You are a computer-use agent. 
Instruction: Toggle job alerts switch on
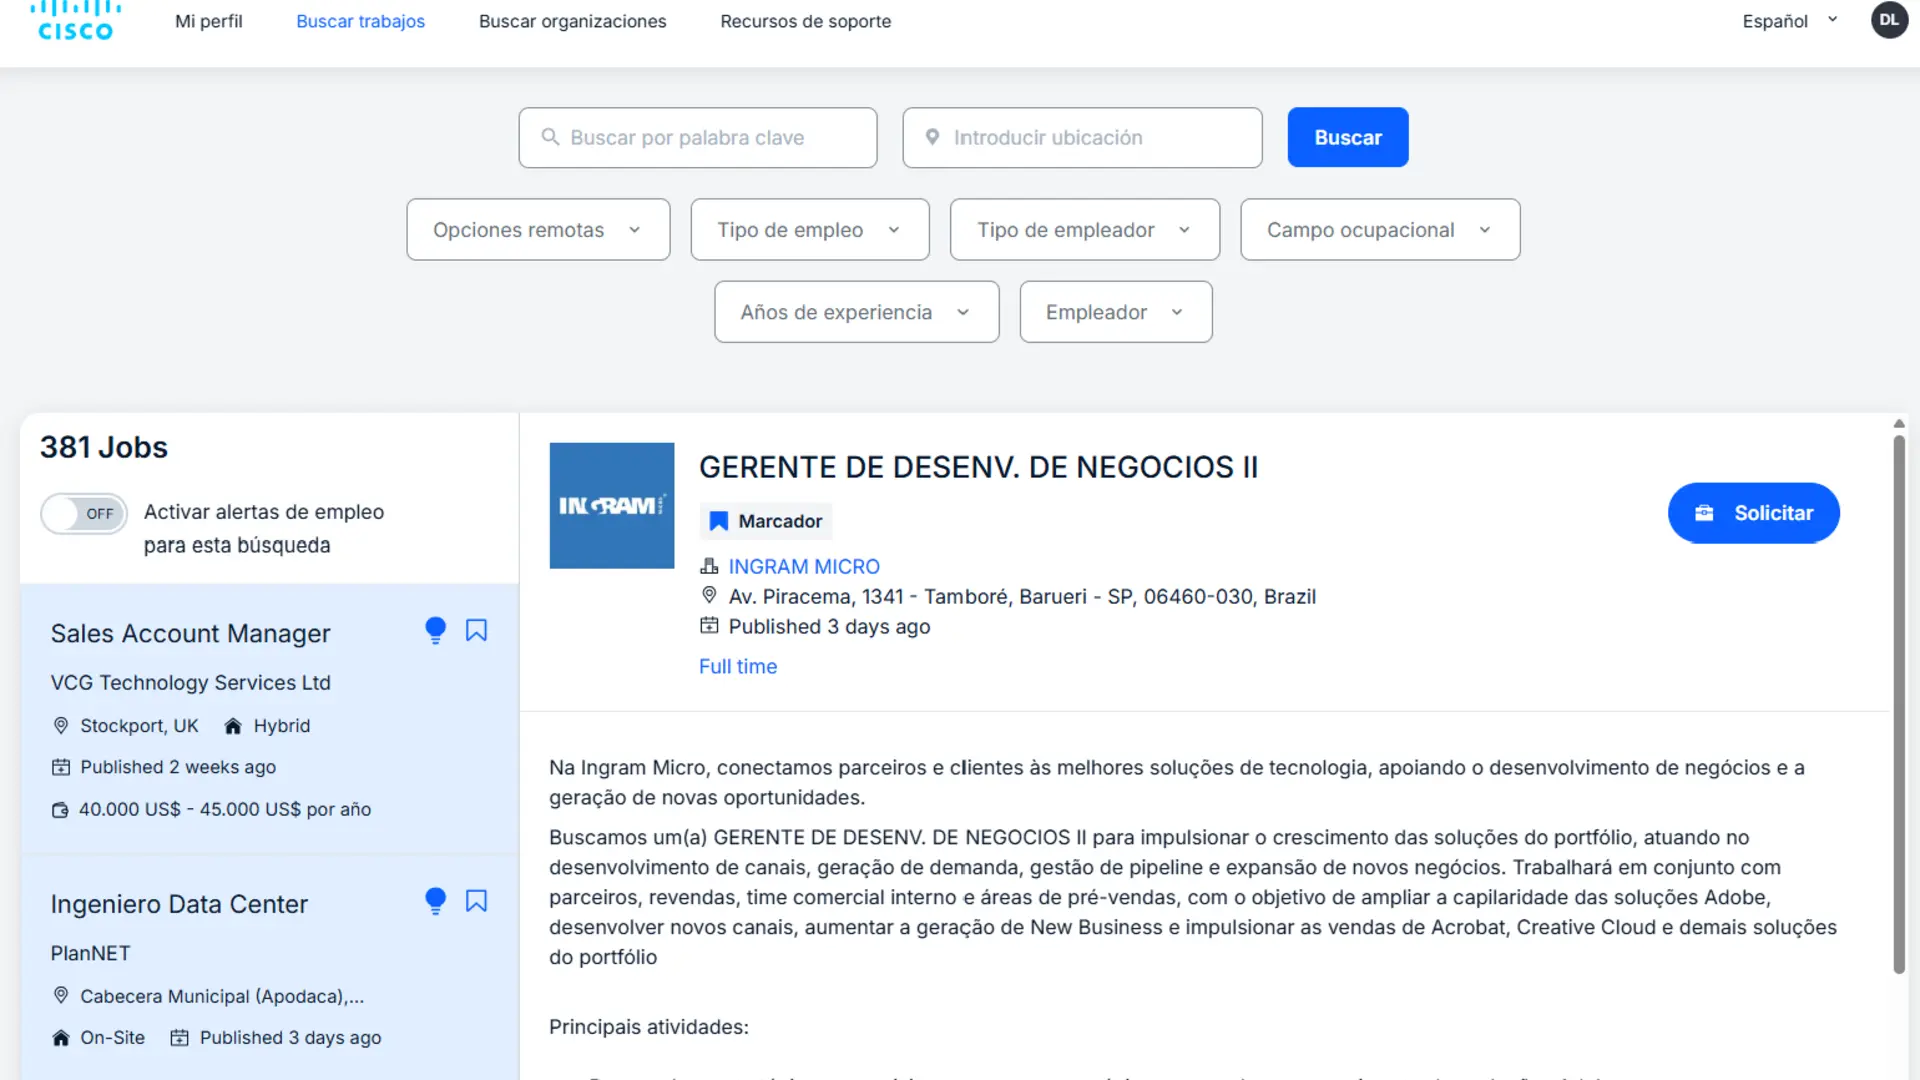pos(84,513)
